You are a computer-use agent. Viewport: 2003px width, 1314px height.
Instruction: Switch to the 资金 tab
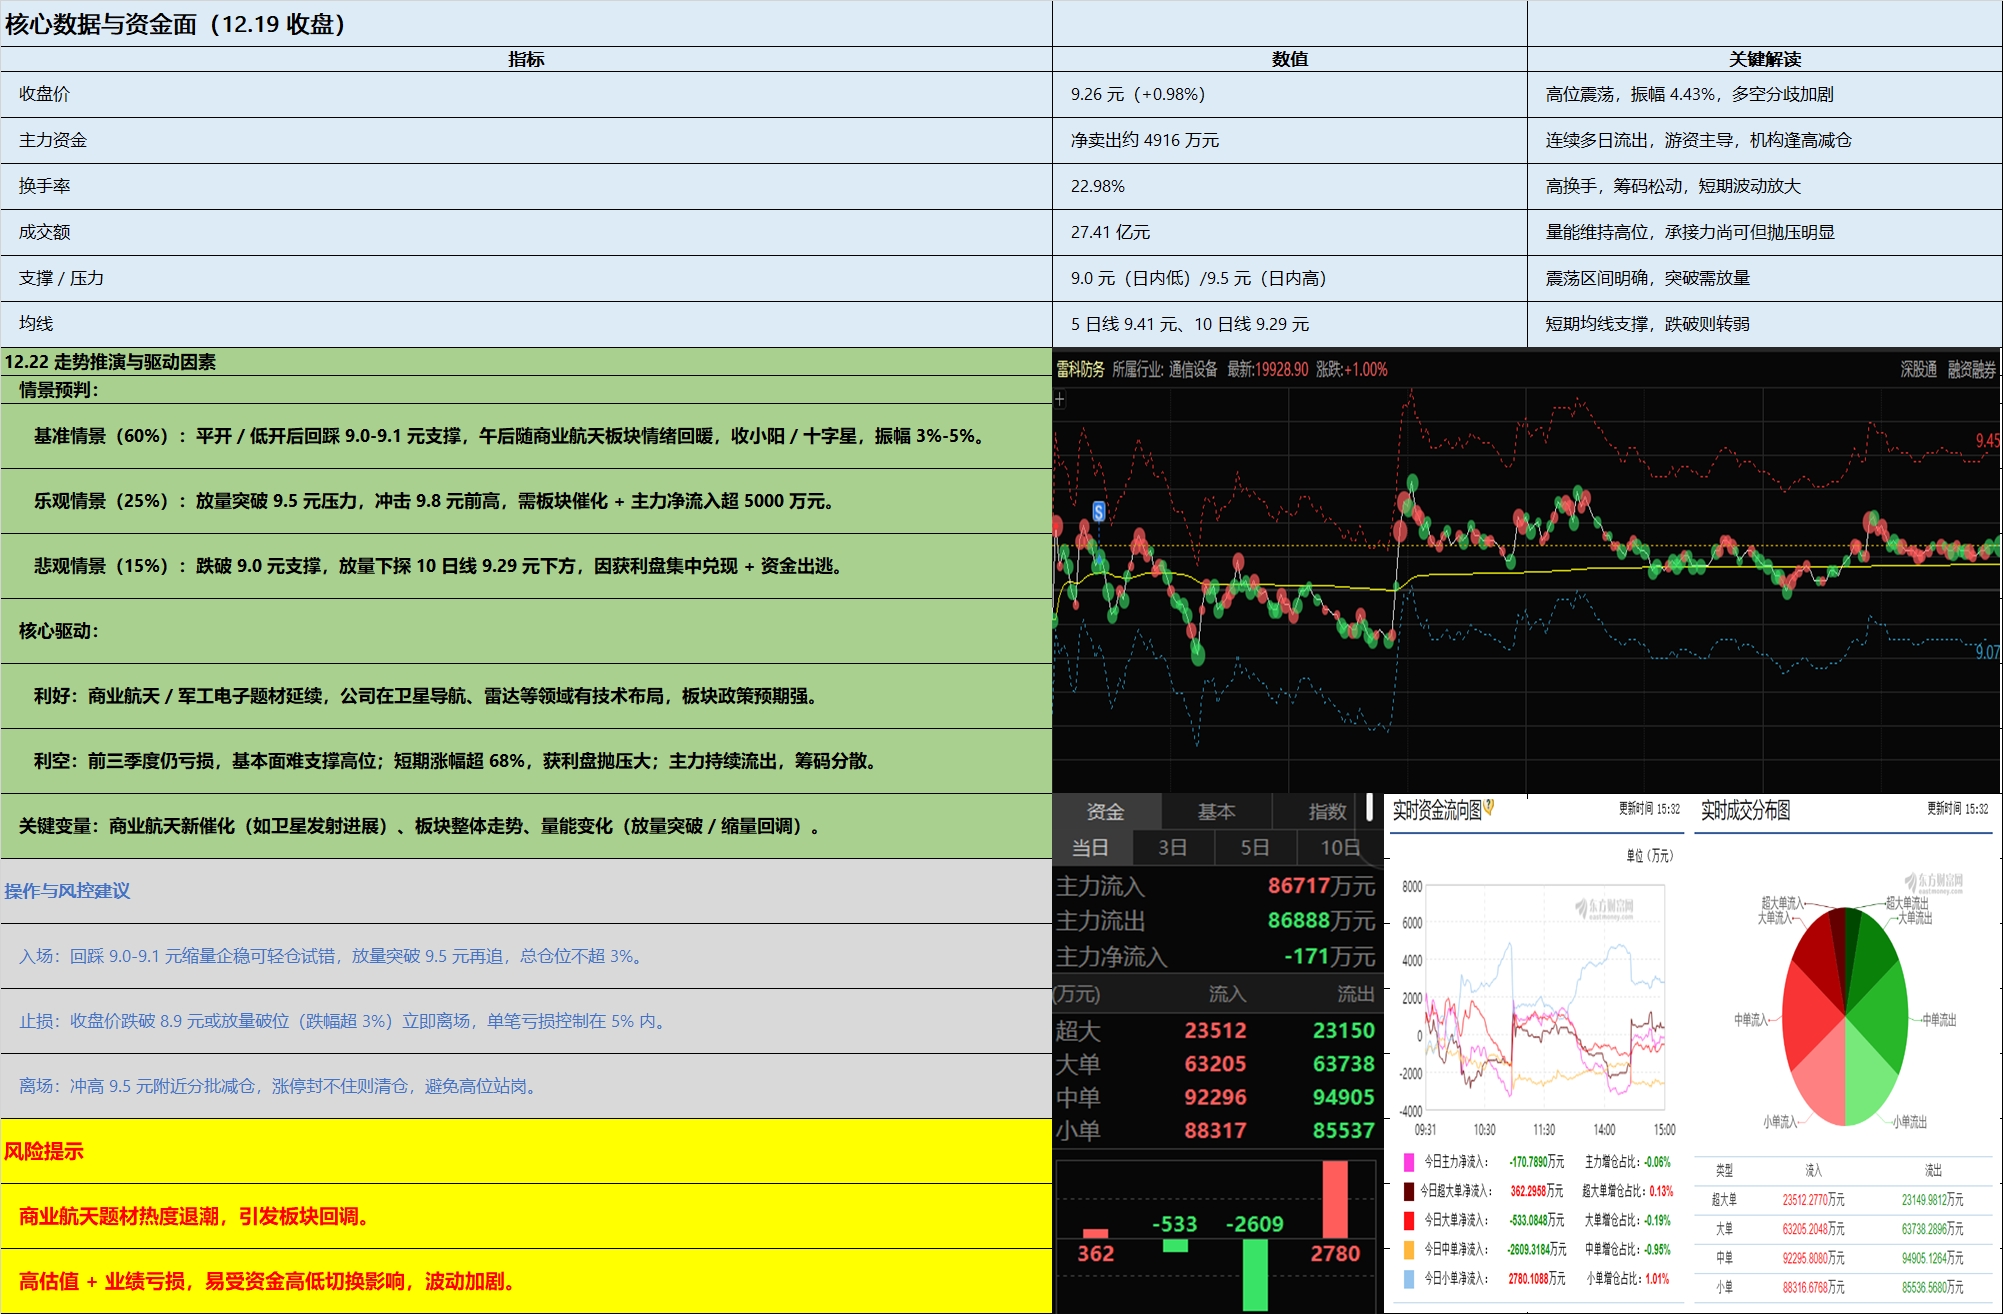(x=1105, y=812)
